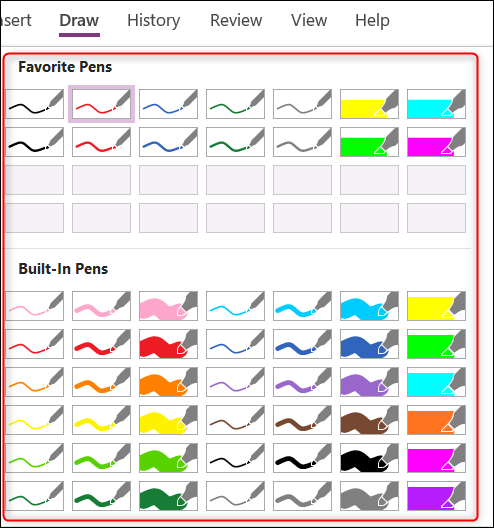Open the View tab
494x528 pixels.
[x=309, y=20]
